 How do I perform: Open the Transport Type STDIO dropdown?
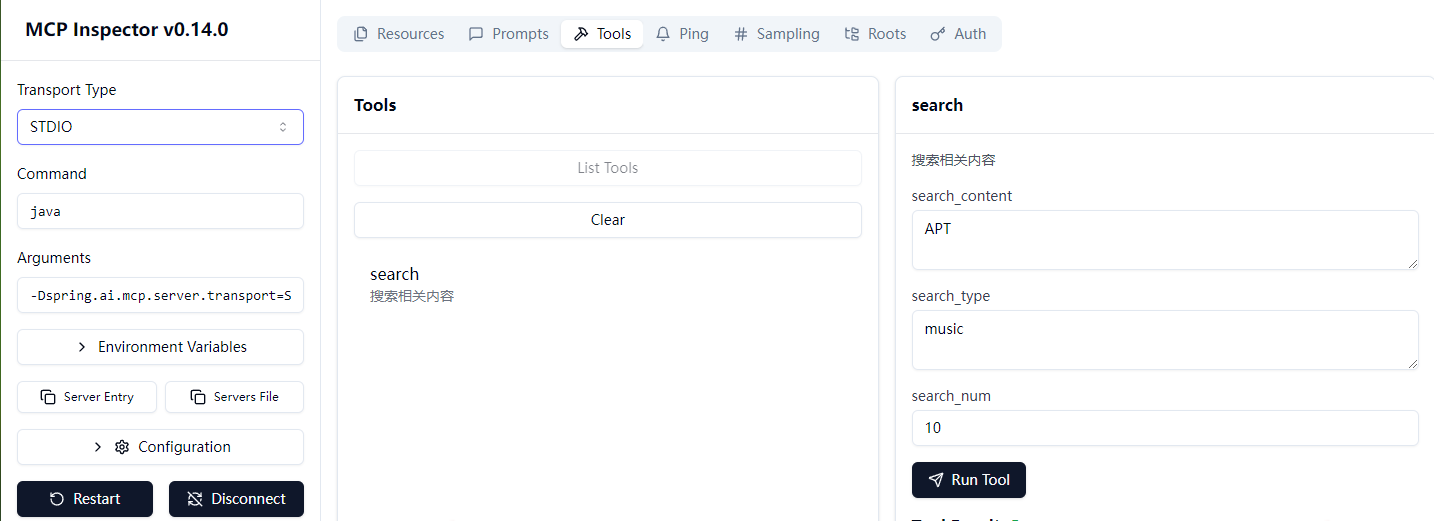[x=160, y=127]
